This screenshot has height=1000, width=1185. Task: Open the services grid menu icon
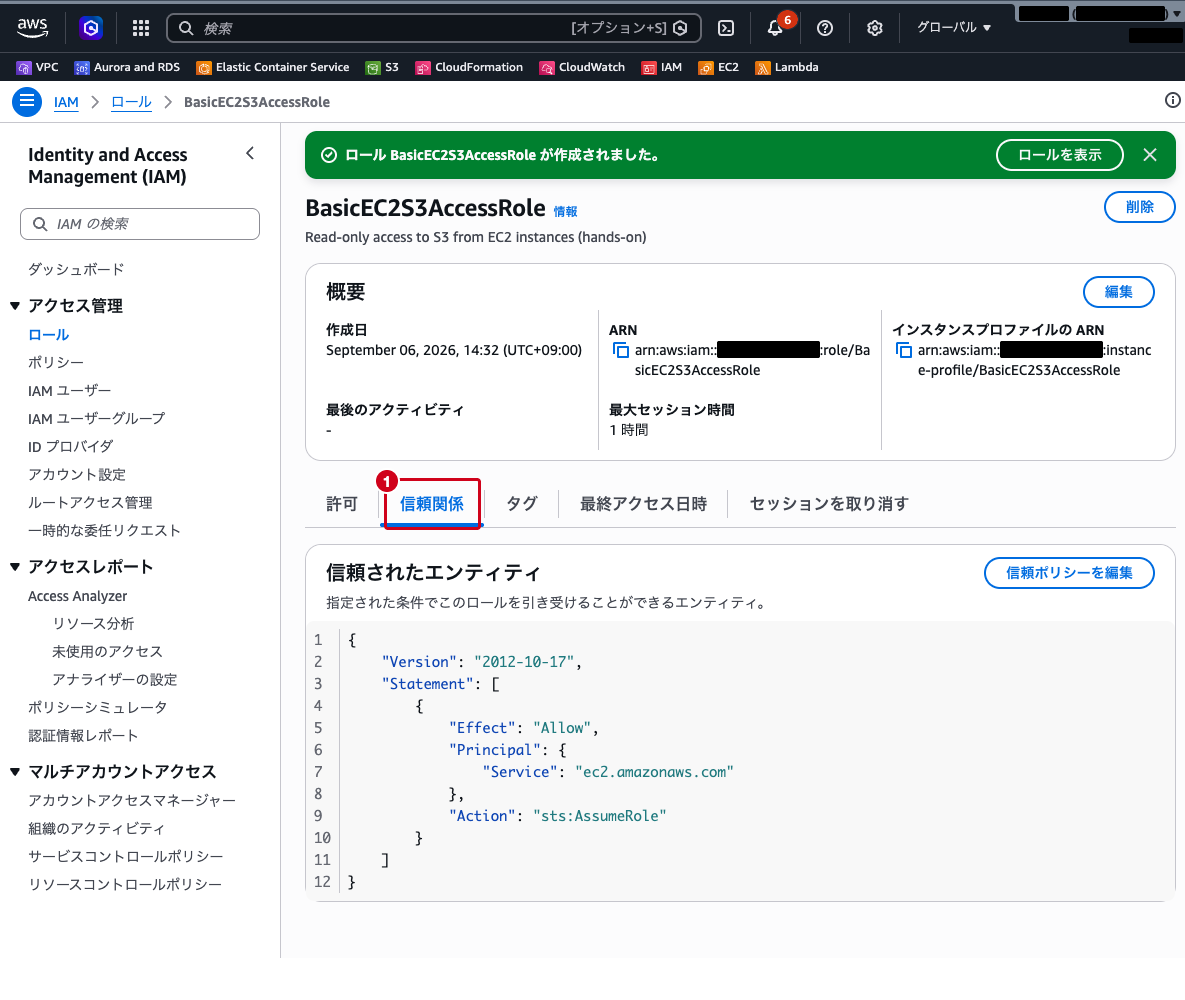coord(141,28)
